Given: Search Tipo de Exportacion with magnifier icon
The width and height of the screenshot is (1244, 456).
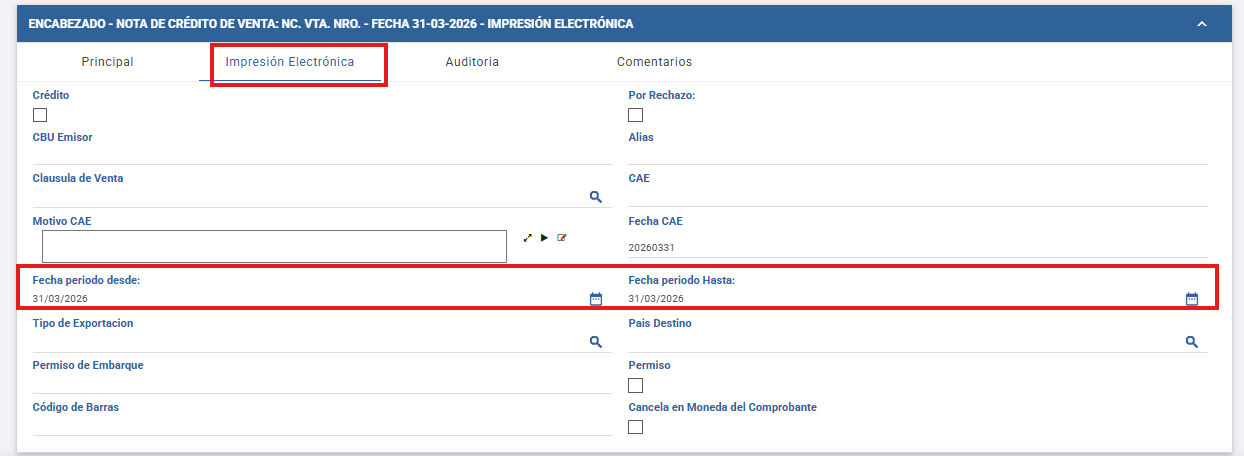Looking at the screenshot, I should click(595, 342).
